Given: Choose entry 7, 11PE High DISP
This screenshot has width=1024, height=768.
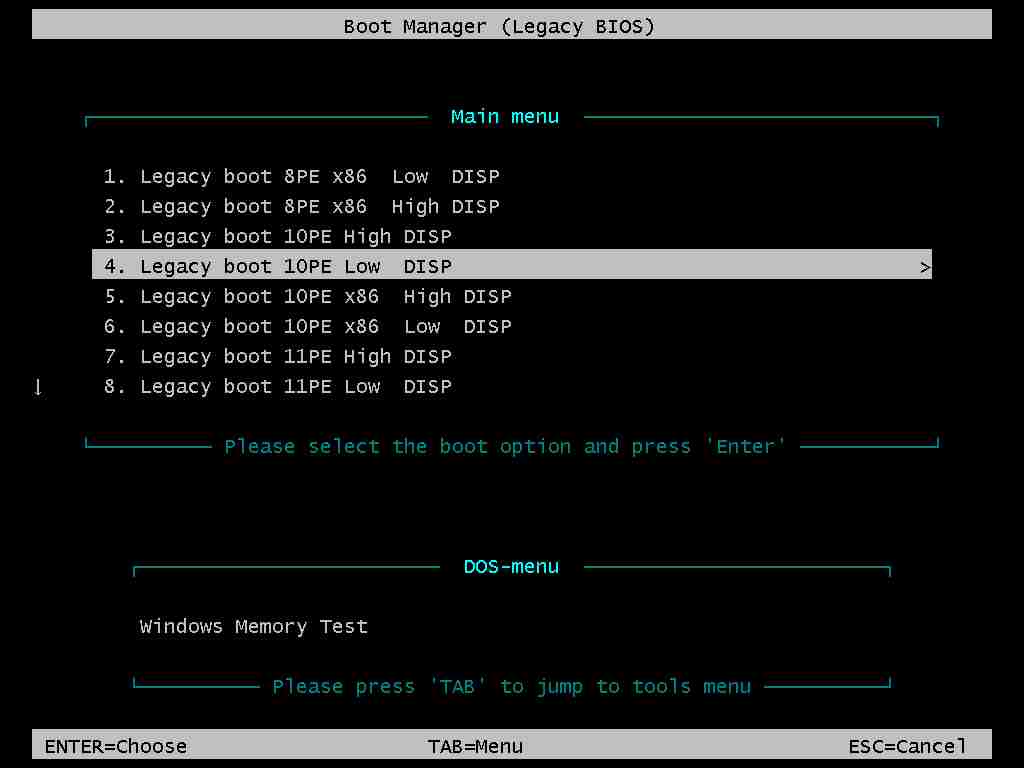Looking at the screenshot, I should tap(278, 357).
